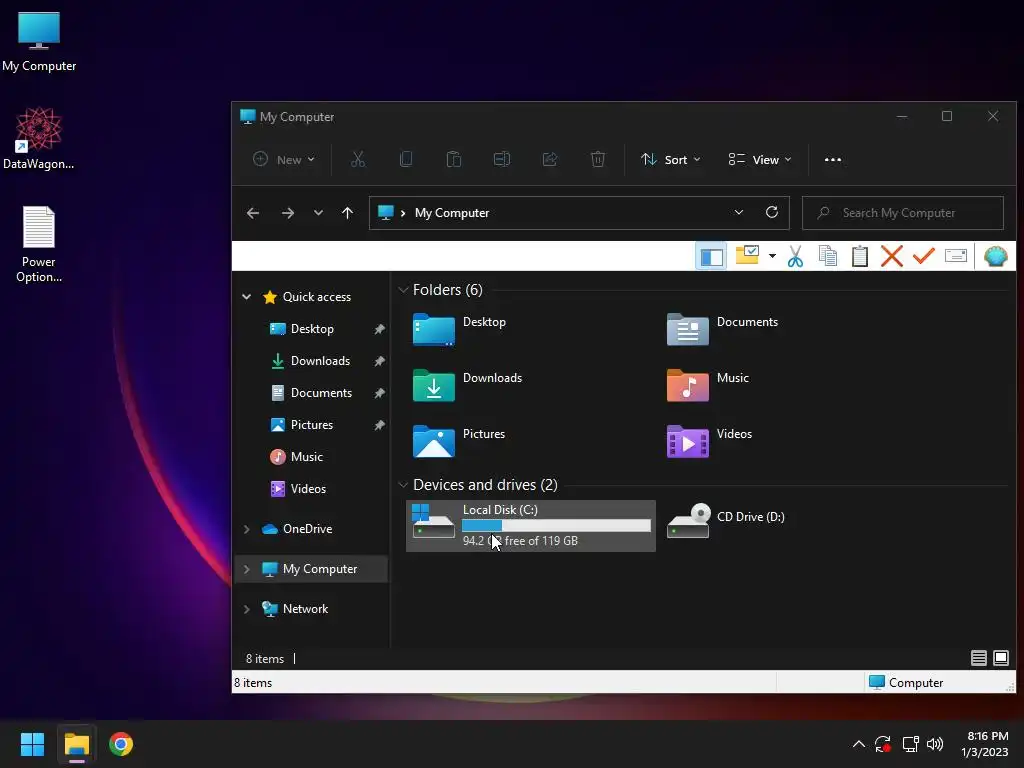Collapse the Devices and drives (2) group
The image size is (1024, 768).
[x=403, y=485]
